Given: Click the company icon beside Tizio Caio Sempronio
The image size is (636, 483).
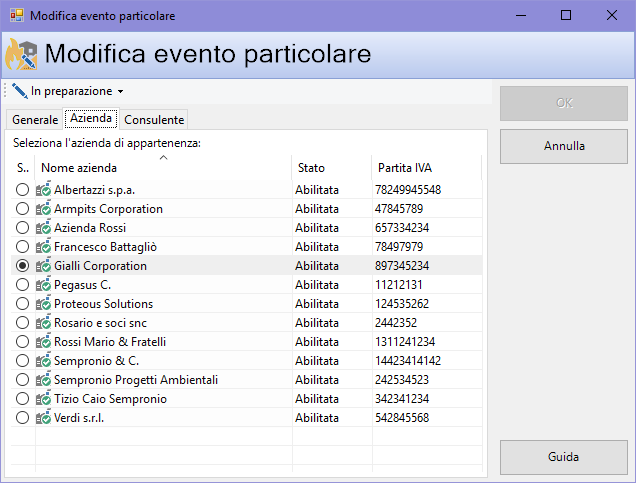Looking at the screenshot, I should [43, 399].
